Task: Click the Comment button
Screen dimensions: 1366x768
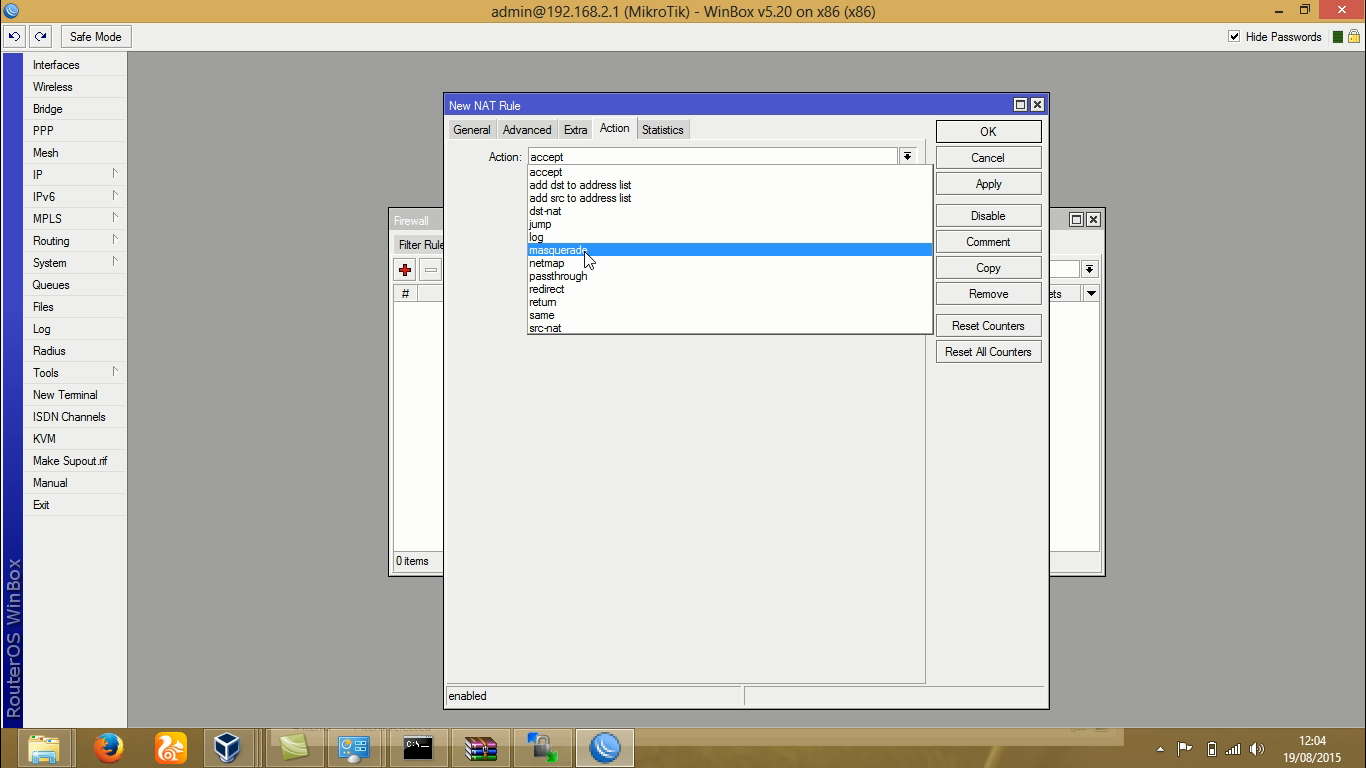Action: [x=988, y=242]
